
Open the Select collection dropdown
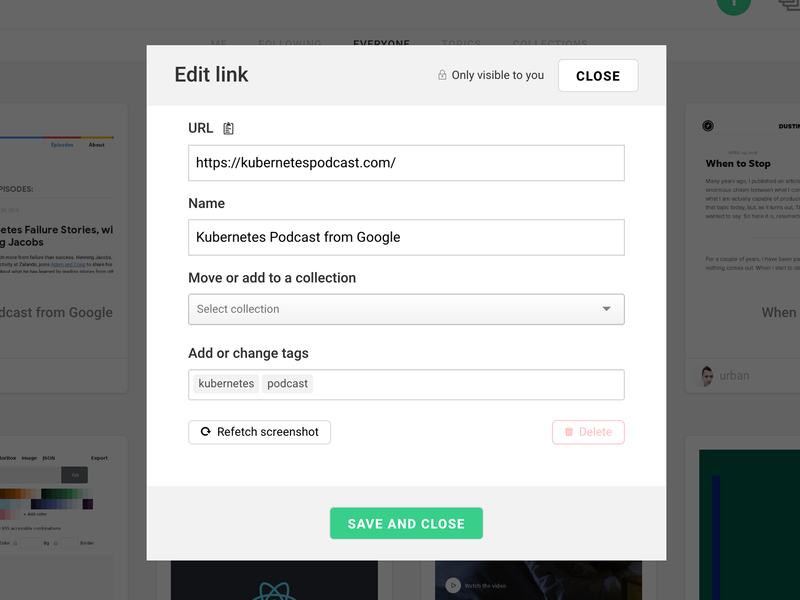(x=406, y=309)
